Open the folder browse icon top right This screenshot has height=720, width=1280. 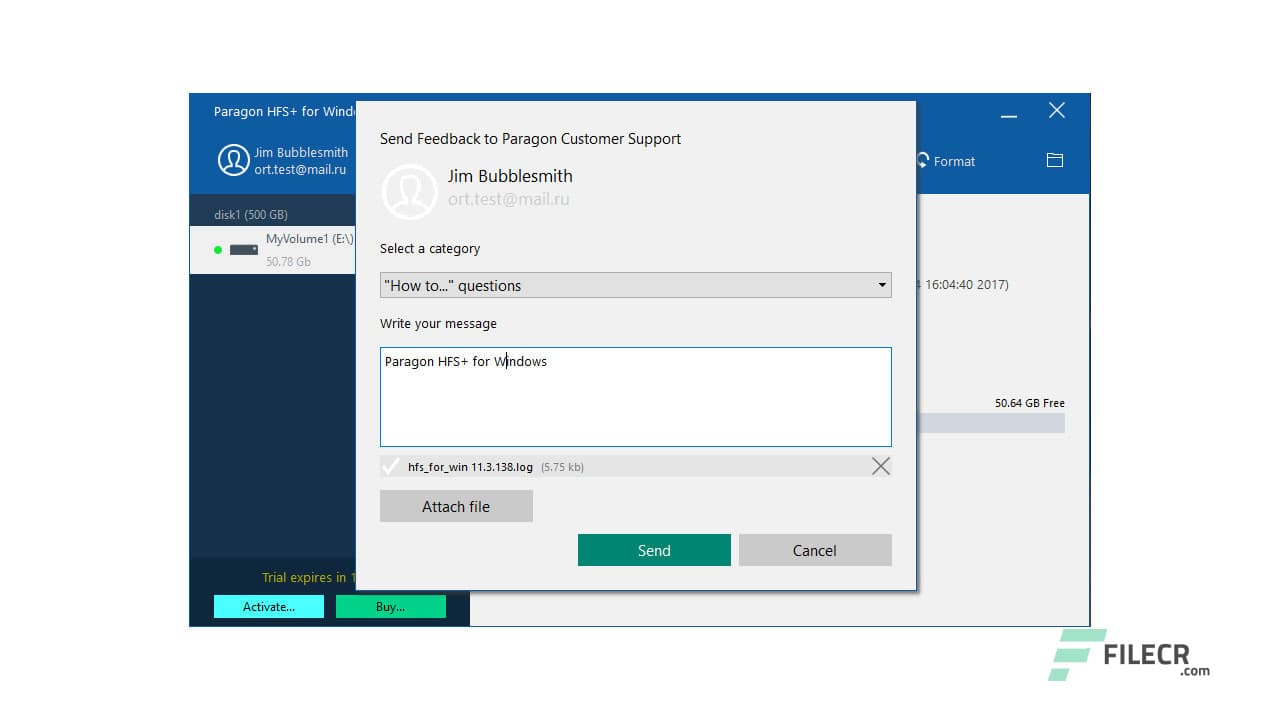1054,159
